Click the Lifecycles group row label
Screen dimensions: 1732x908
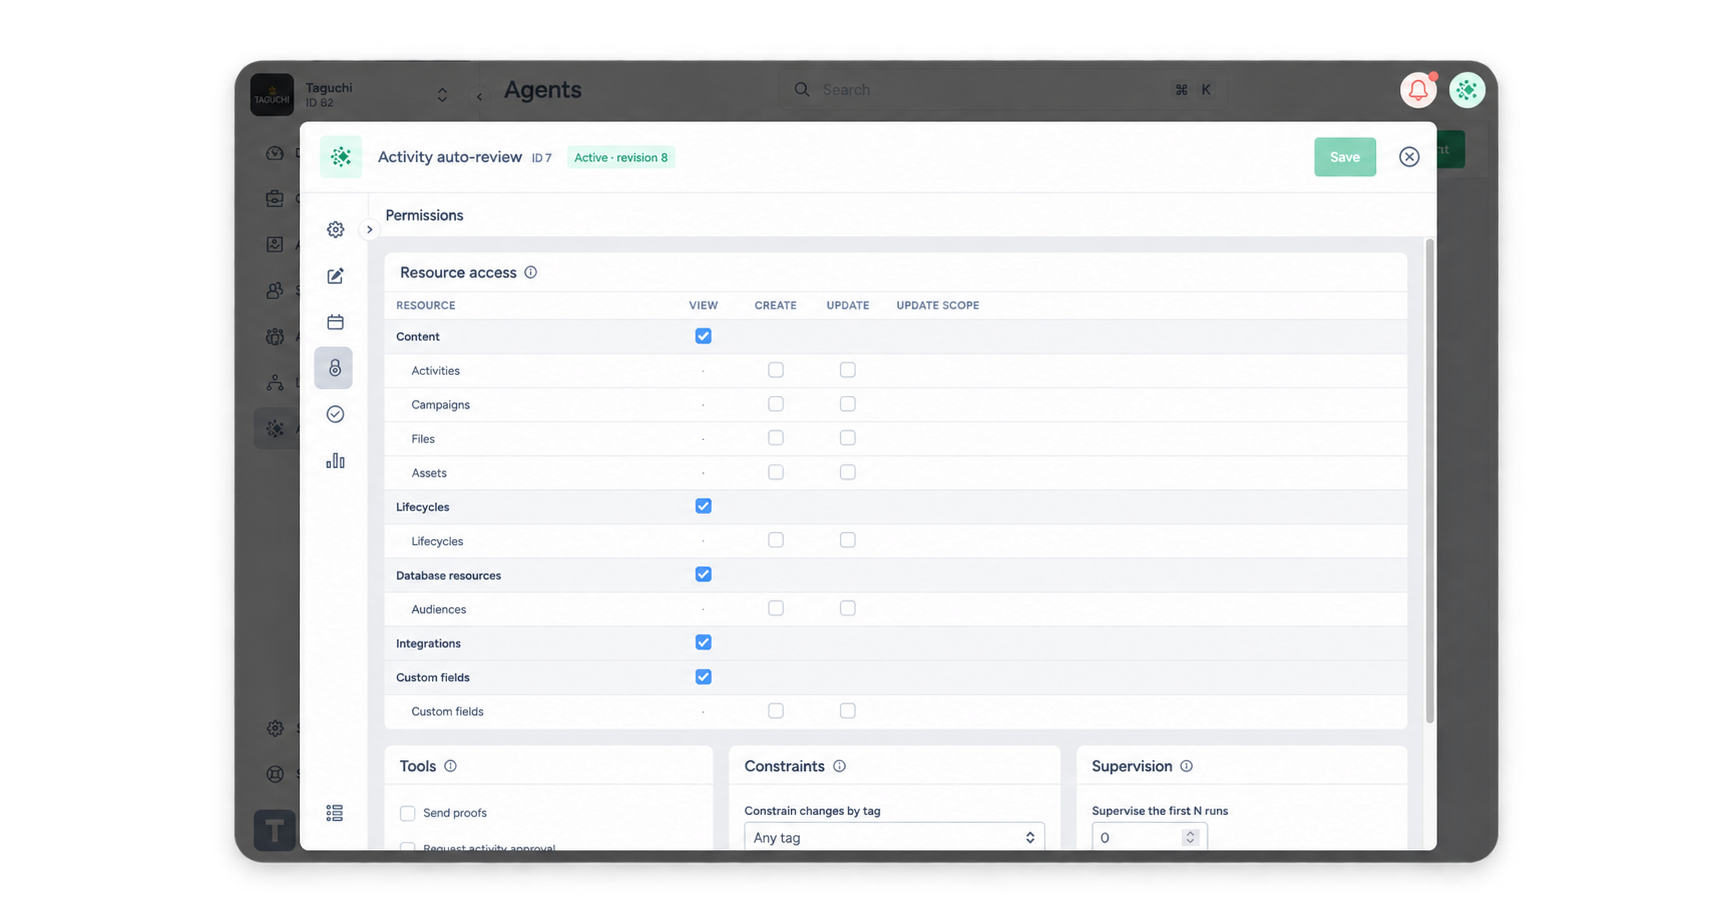coord(422,507)
